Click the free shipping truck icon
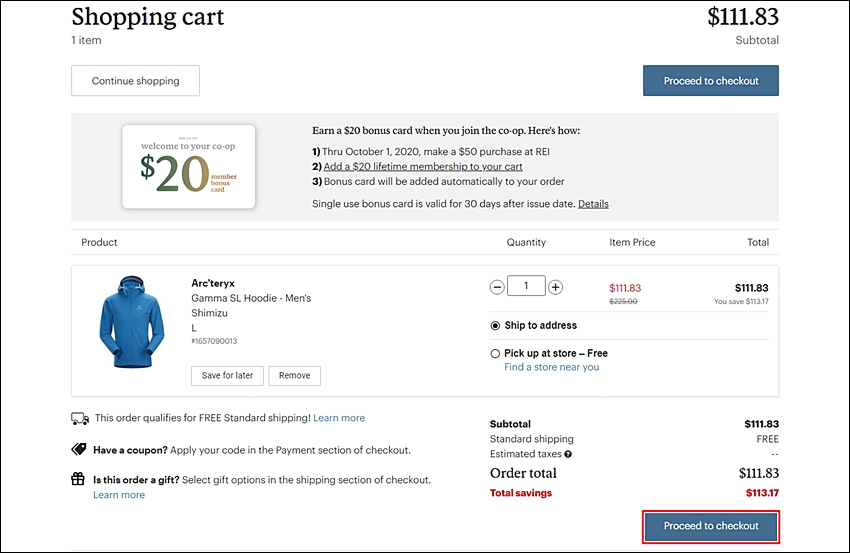 tap(80, 419)
